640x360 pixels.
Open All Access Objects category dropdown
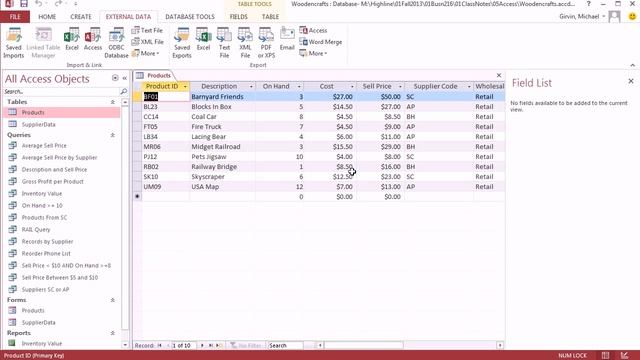point(115,78)
